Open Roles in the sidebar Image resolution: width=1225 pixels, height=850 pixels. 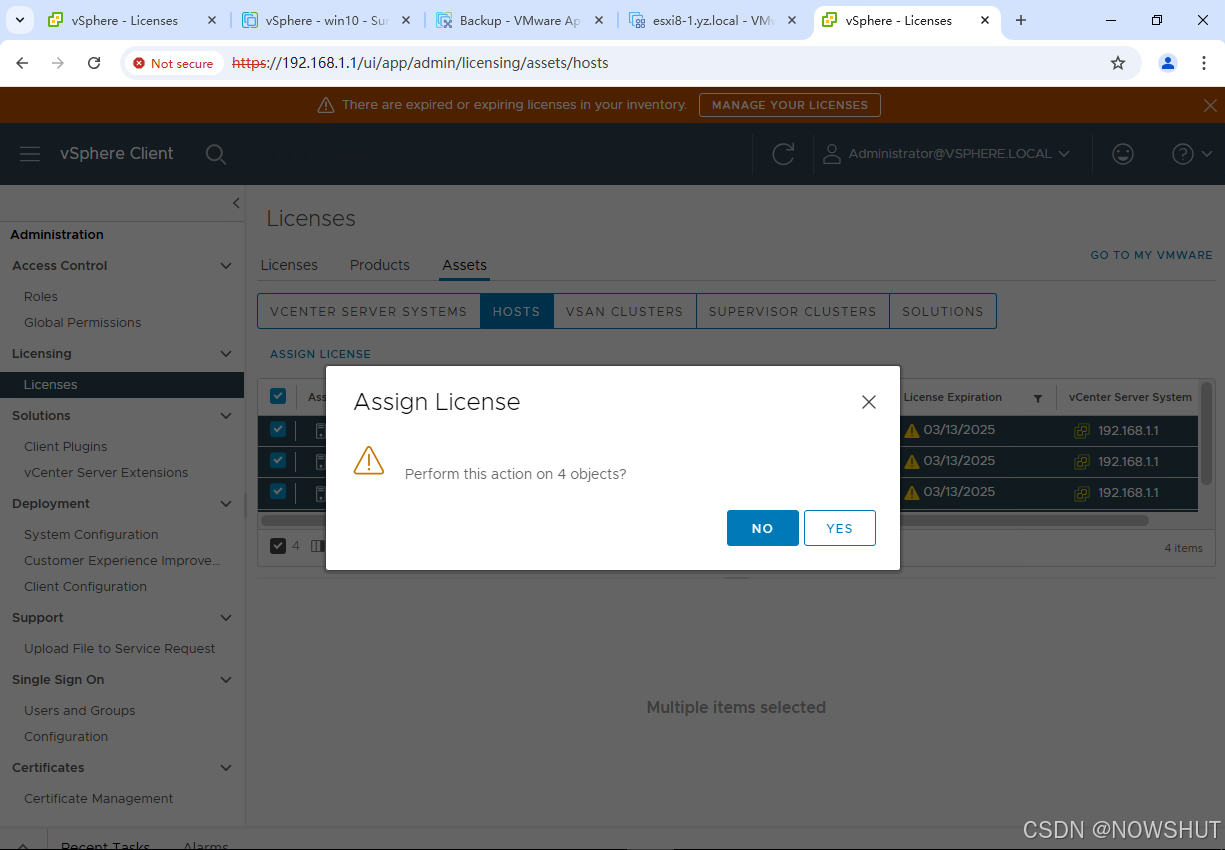coord(41,297)
